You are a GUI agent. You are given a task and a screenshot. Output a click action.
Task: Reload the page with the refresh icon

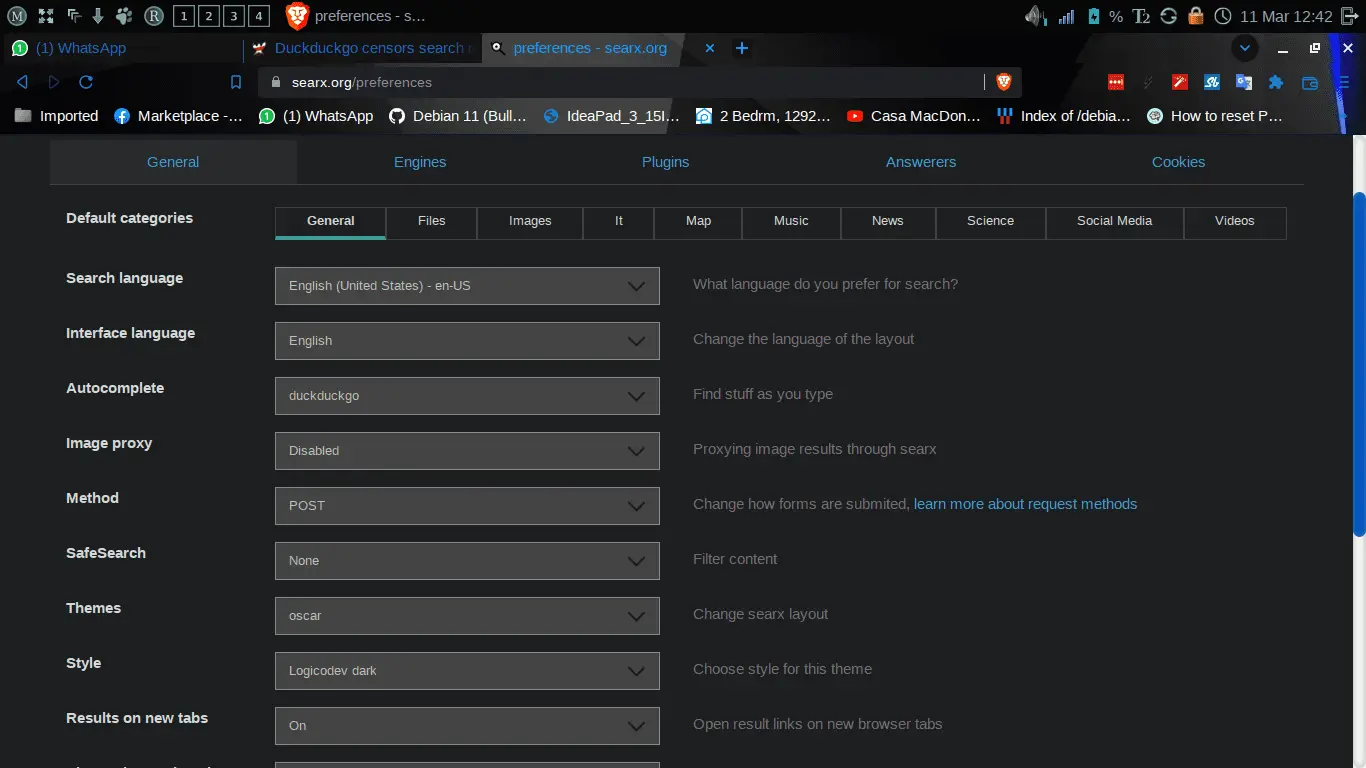point(87,82)
